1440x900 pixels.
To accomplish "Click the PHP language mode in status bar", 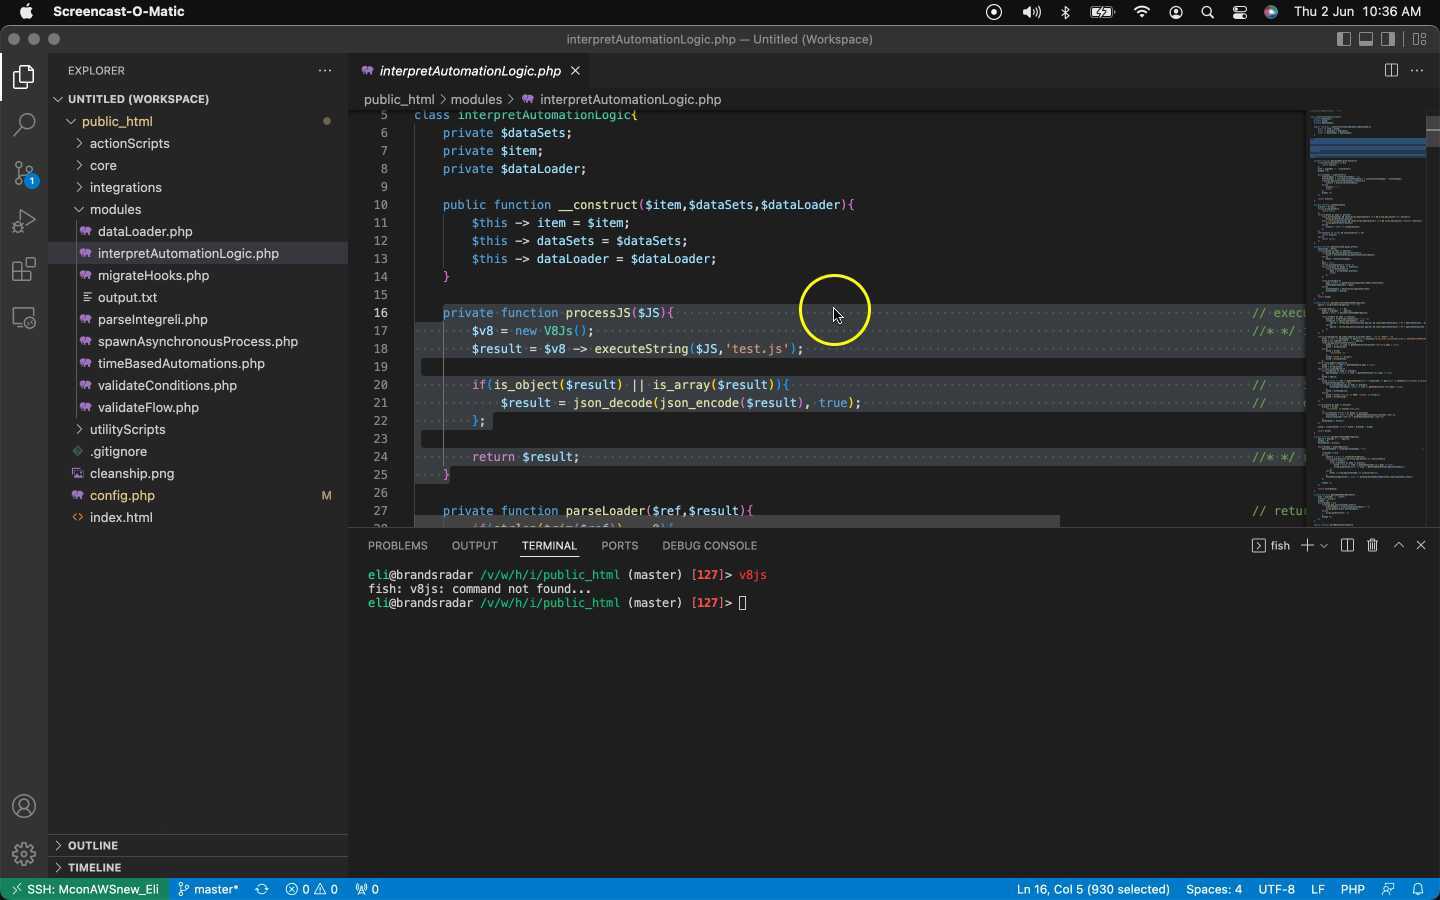I will [1353, 889].
